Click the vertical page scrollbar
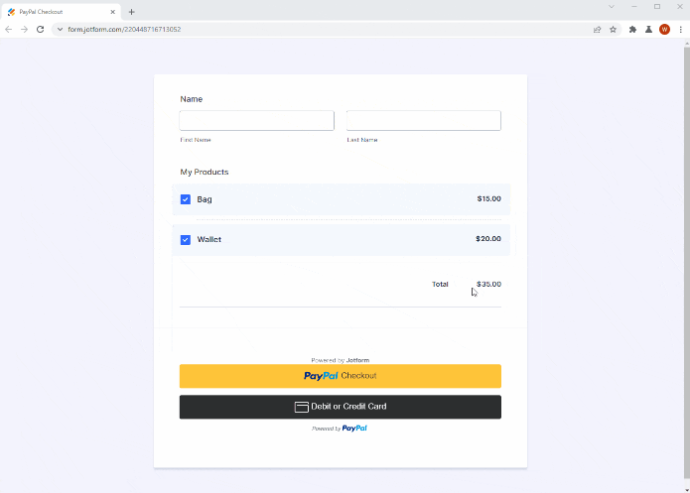Viewport: 690px width, 493px height. click(x=686, y=264)
